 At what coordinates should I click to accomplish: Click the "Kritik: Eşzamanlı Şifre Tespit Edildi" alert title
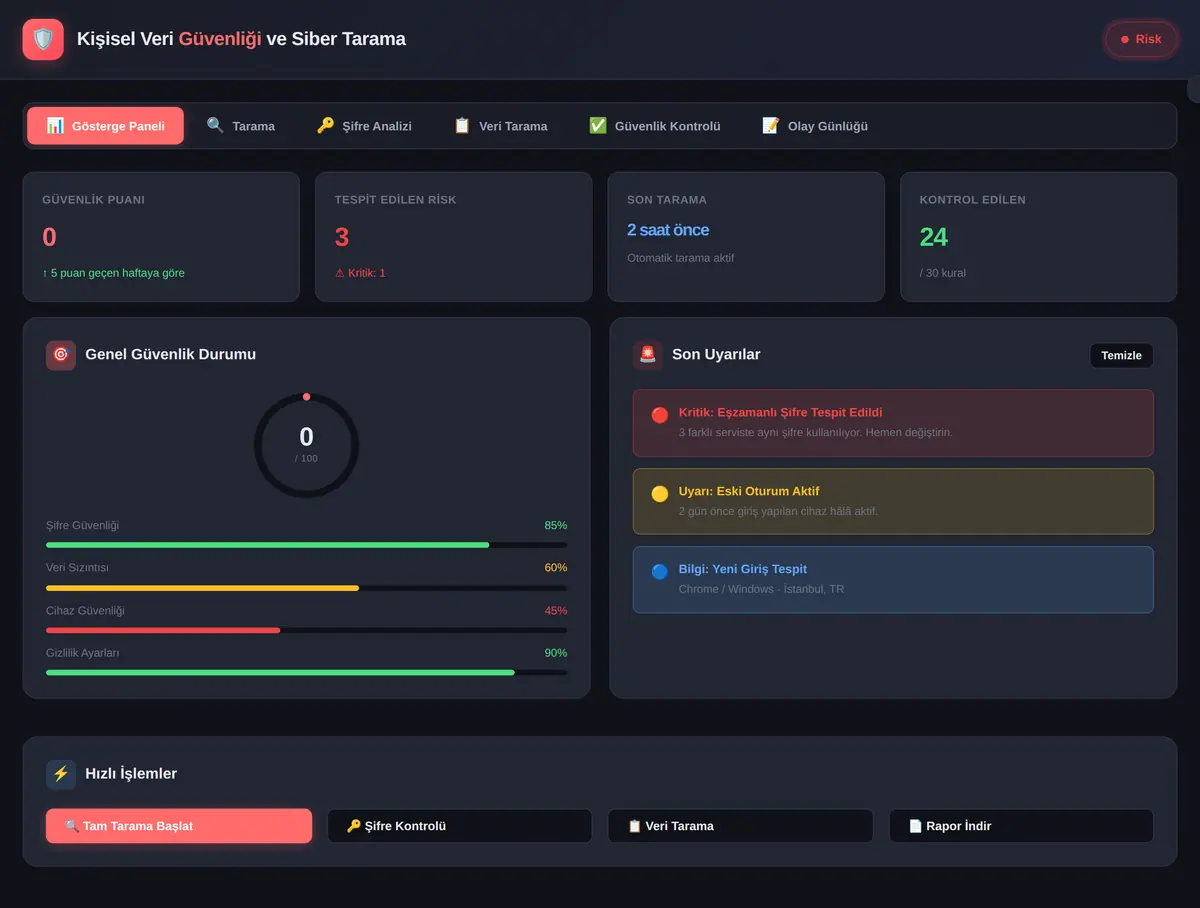[x=780, y=412]
